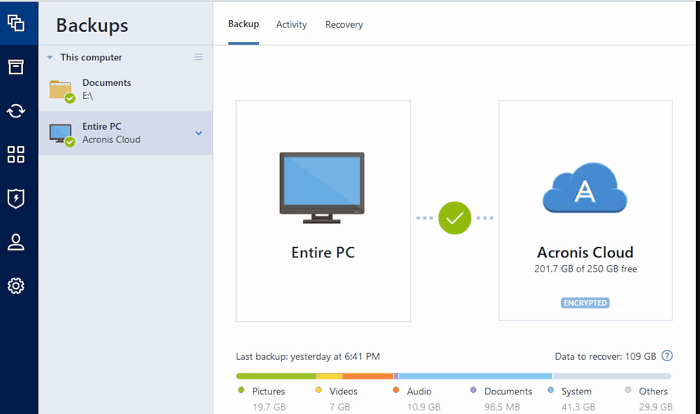Click the System legend entry
Screen dimensions: 700x414
pos(570,391)
